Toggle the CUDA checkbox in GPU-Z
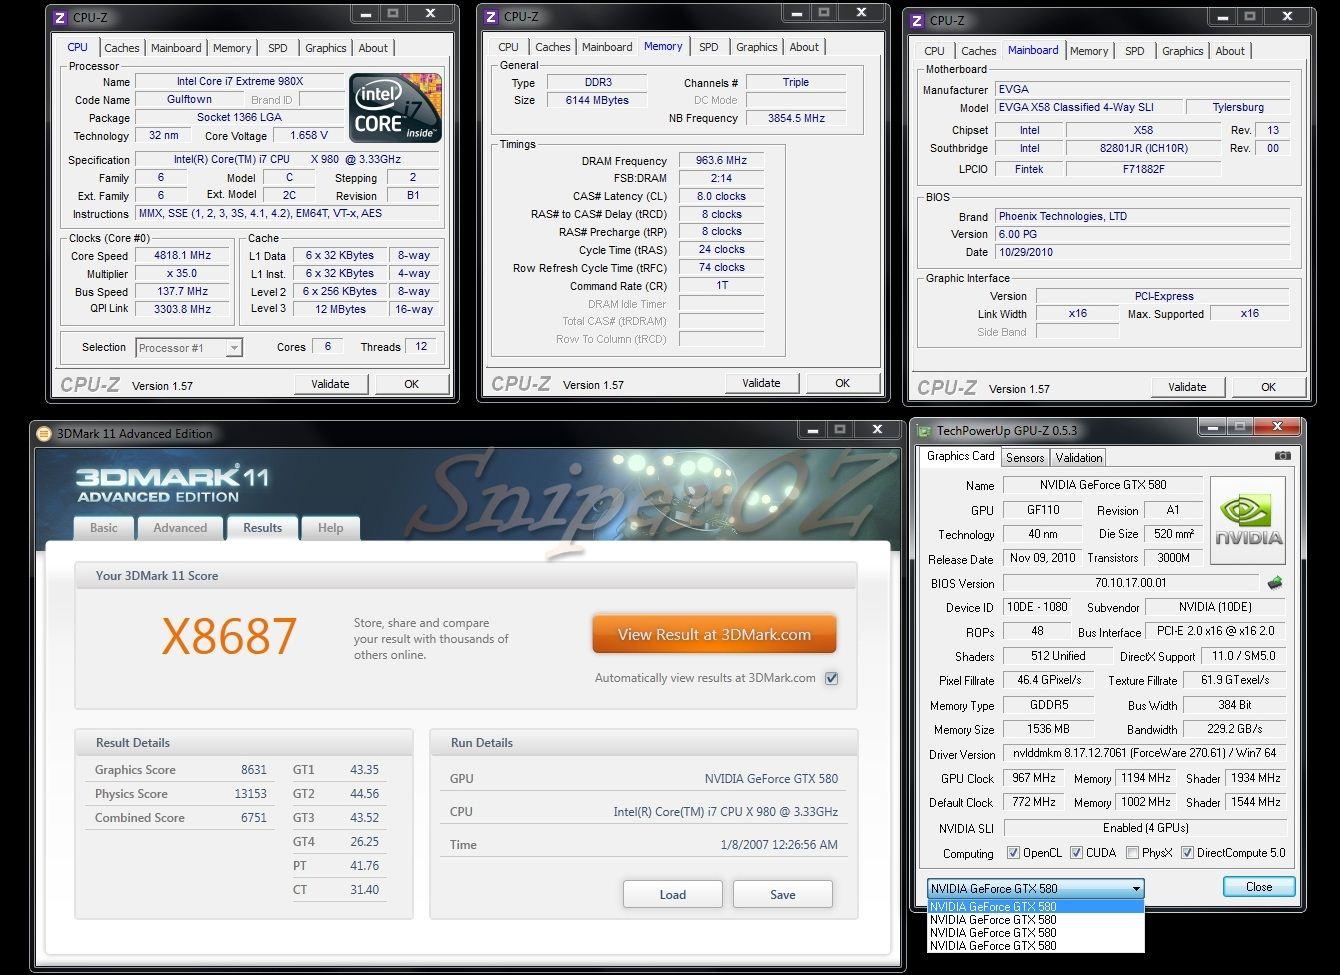The height and width of the screenshot is (975, 1340). [x=1076, y=853]
